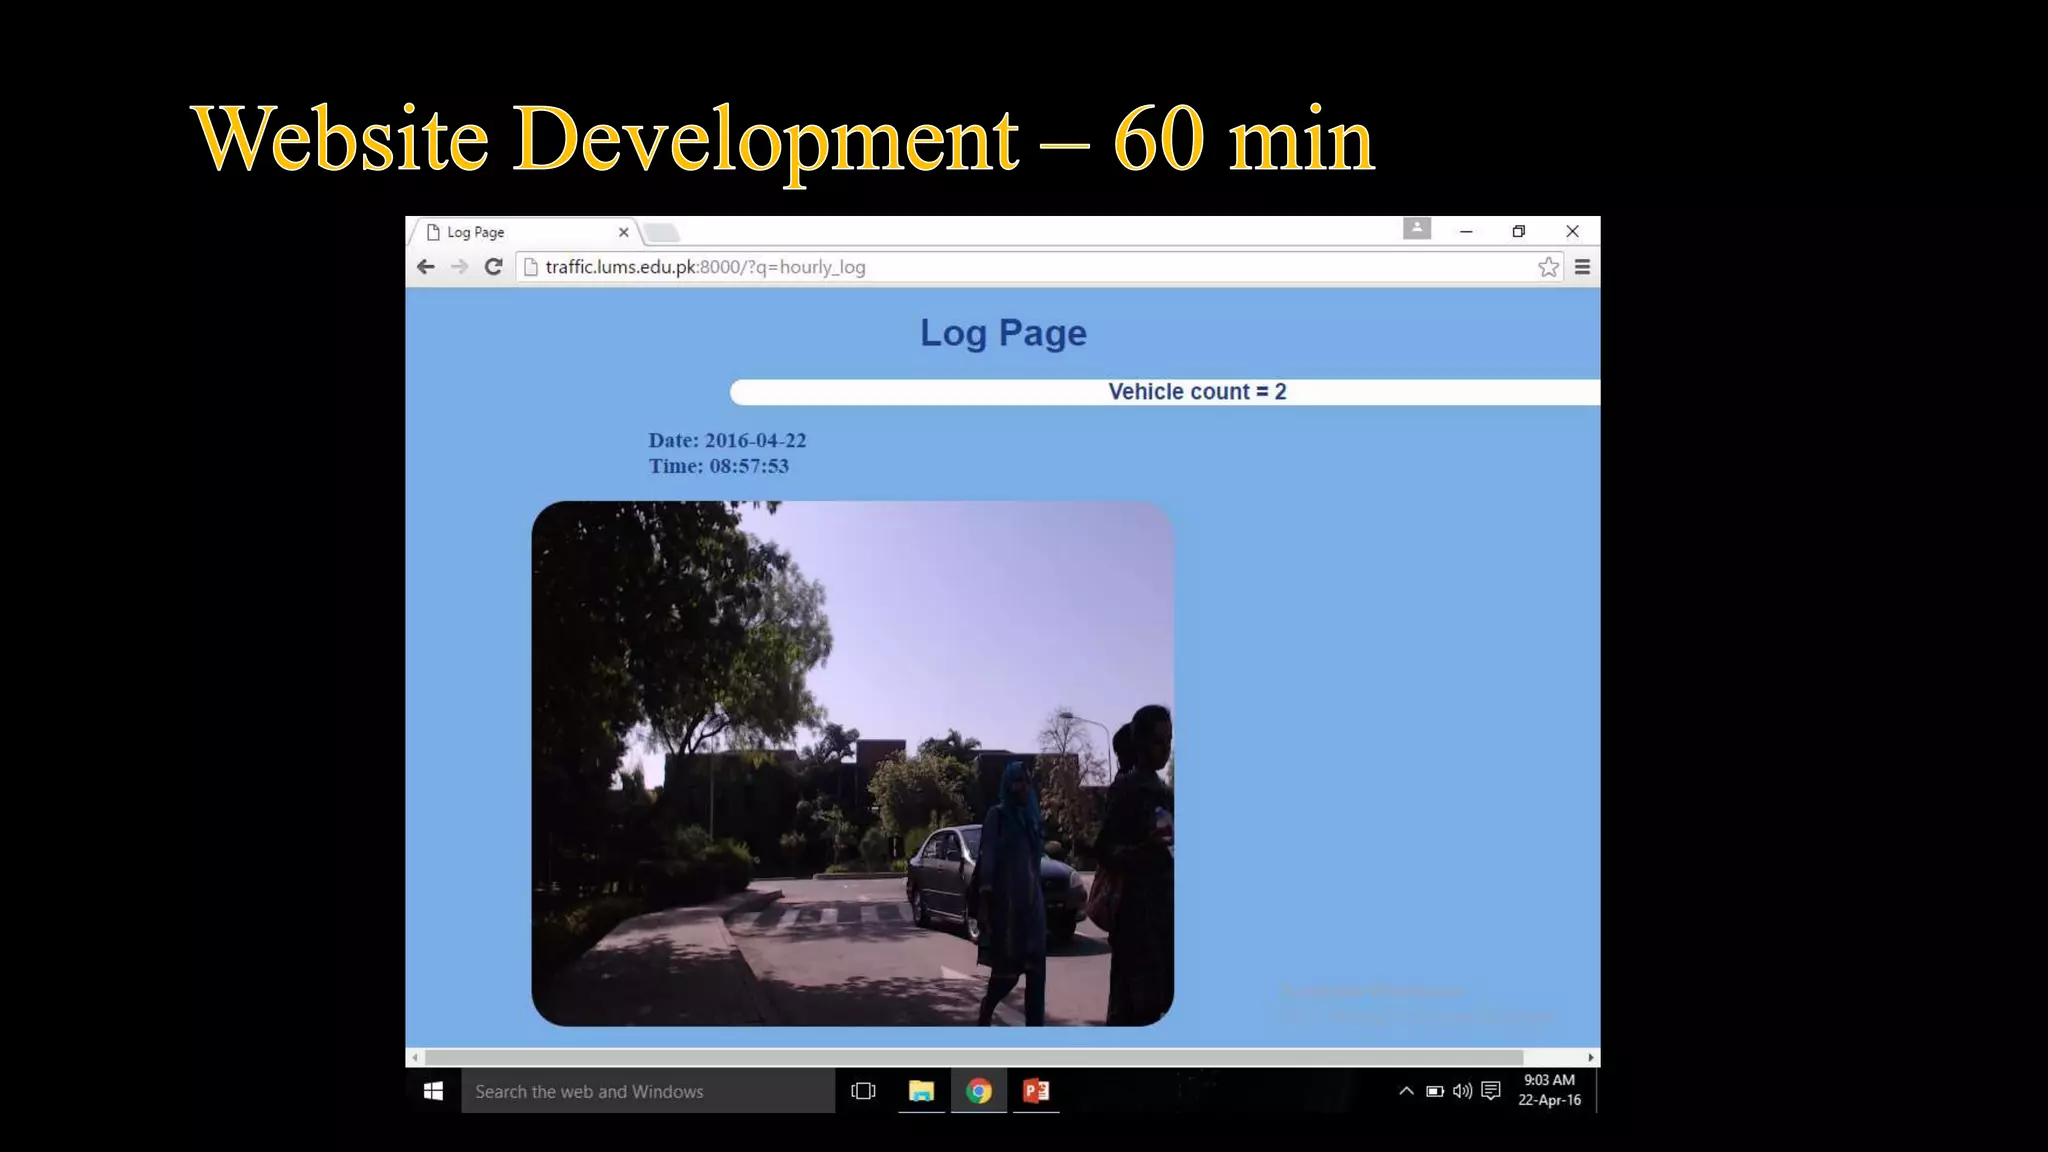Click the browser forward arrow
Viewport: 2048px width, 1152px height.
point(459,267)
